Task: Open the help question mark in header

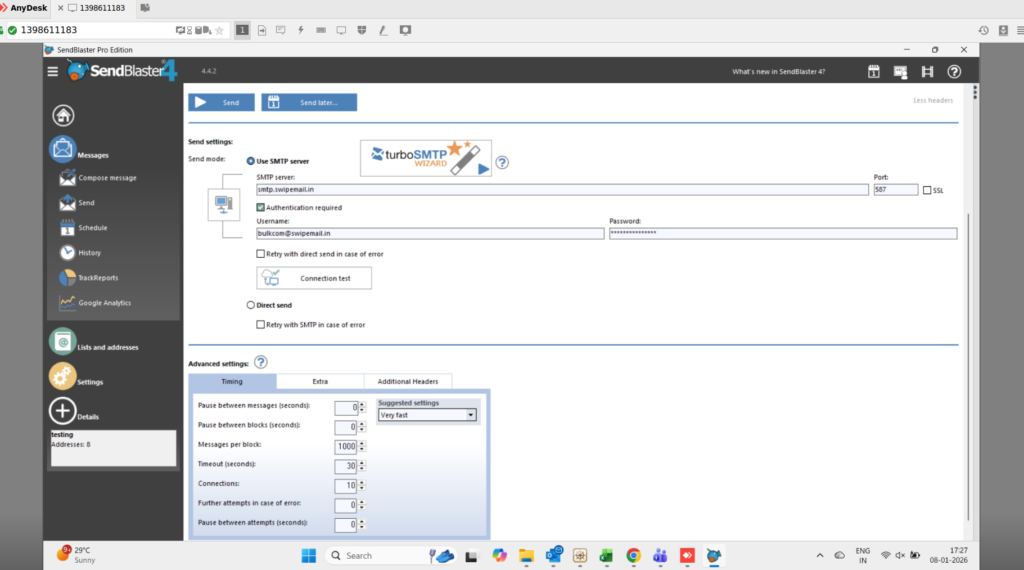Action: pyautogui.click(x=954, y=71)
